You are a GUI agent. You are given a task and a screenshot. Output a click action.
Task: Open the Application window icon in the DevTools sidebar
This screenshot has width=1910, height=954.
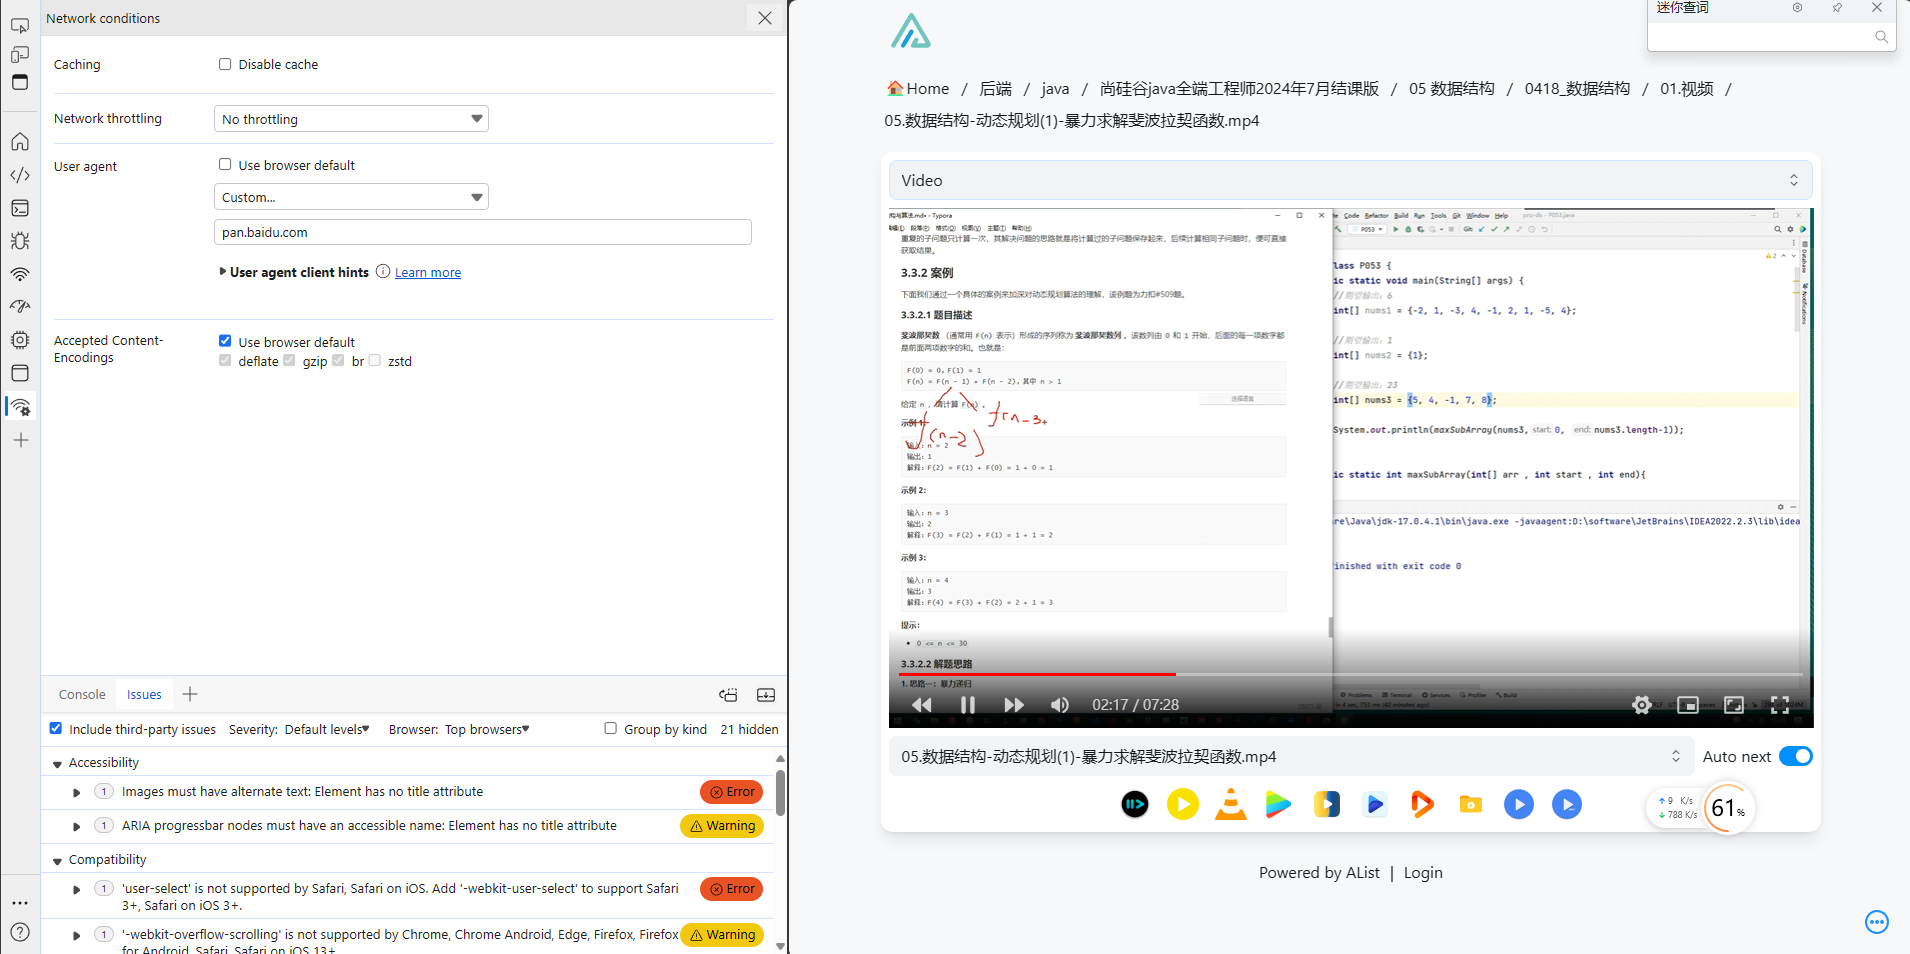[x=20, y=373]
